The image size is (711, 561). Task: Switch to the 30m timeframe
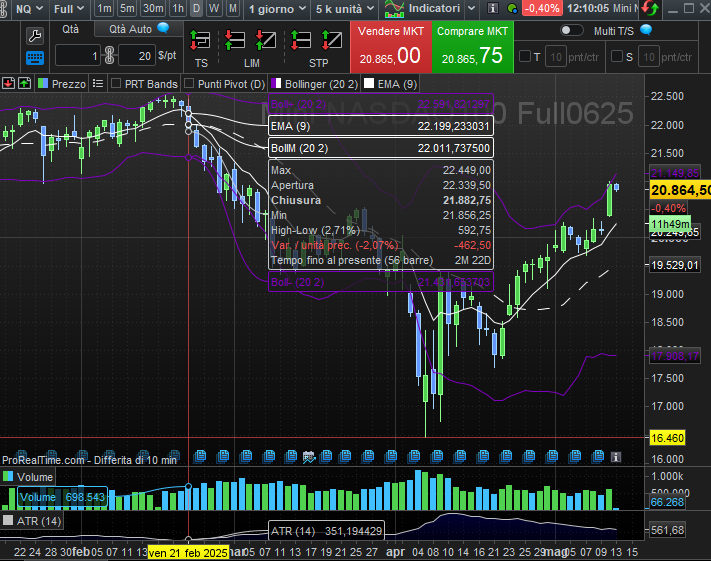tap(152, 8)
